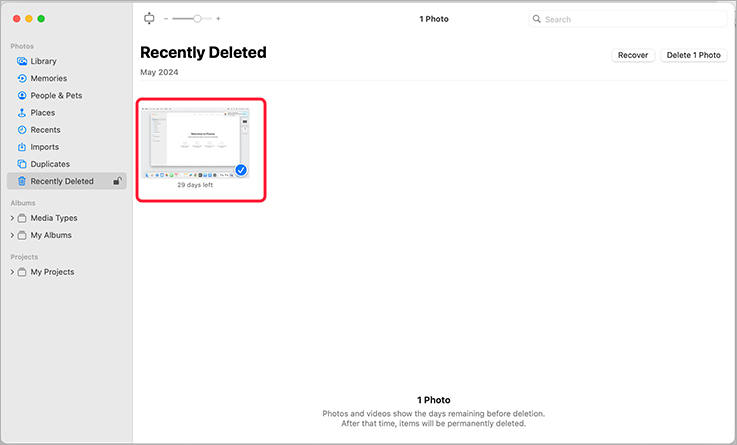The image size is (737, 445).
Task: Click the Delete 1 Photo button
Action: tap(693, 55)
